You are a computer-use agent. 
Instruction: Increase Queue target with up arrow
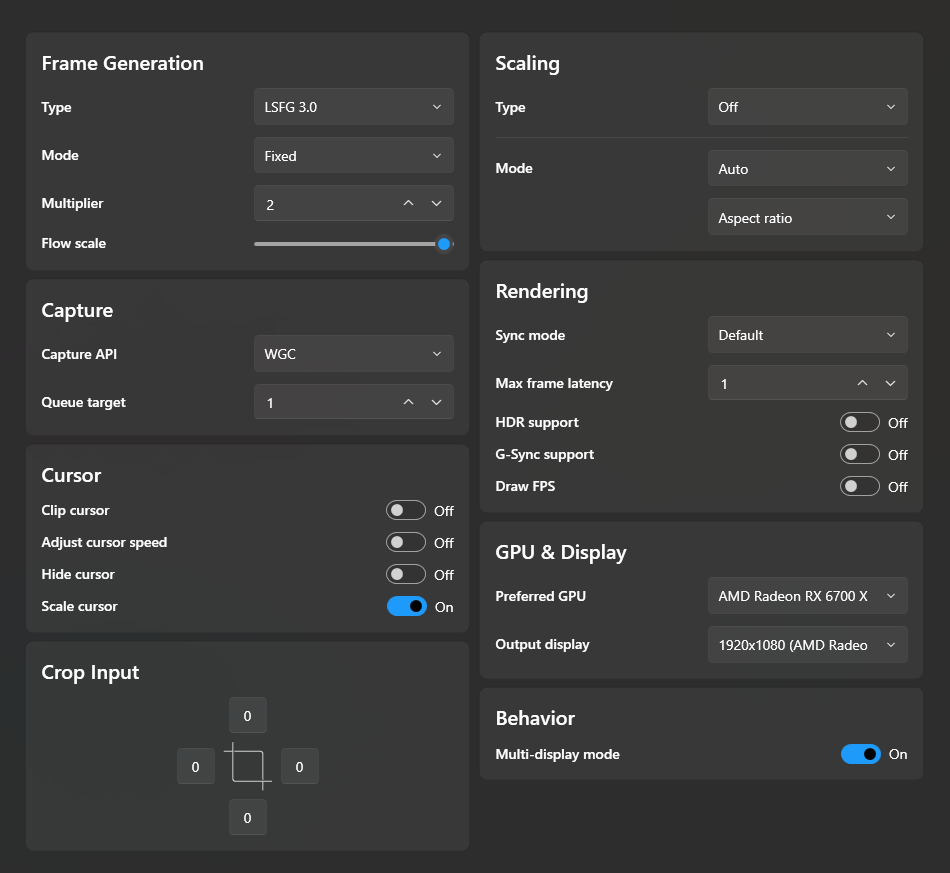tap(408, 402)
